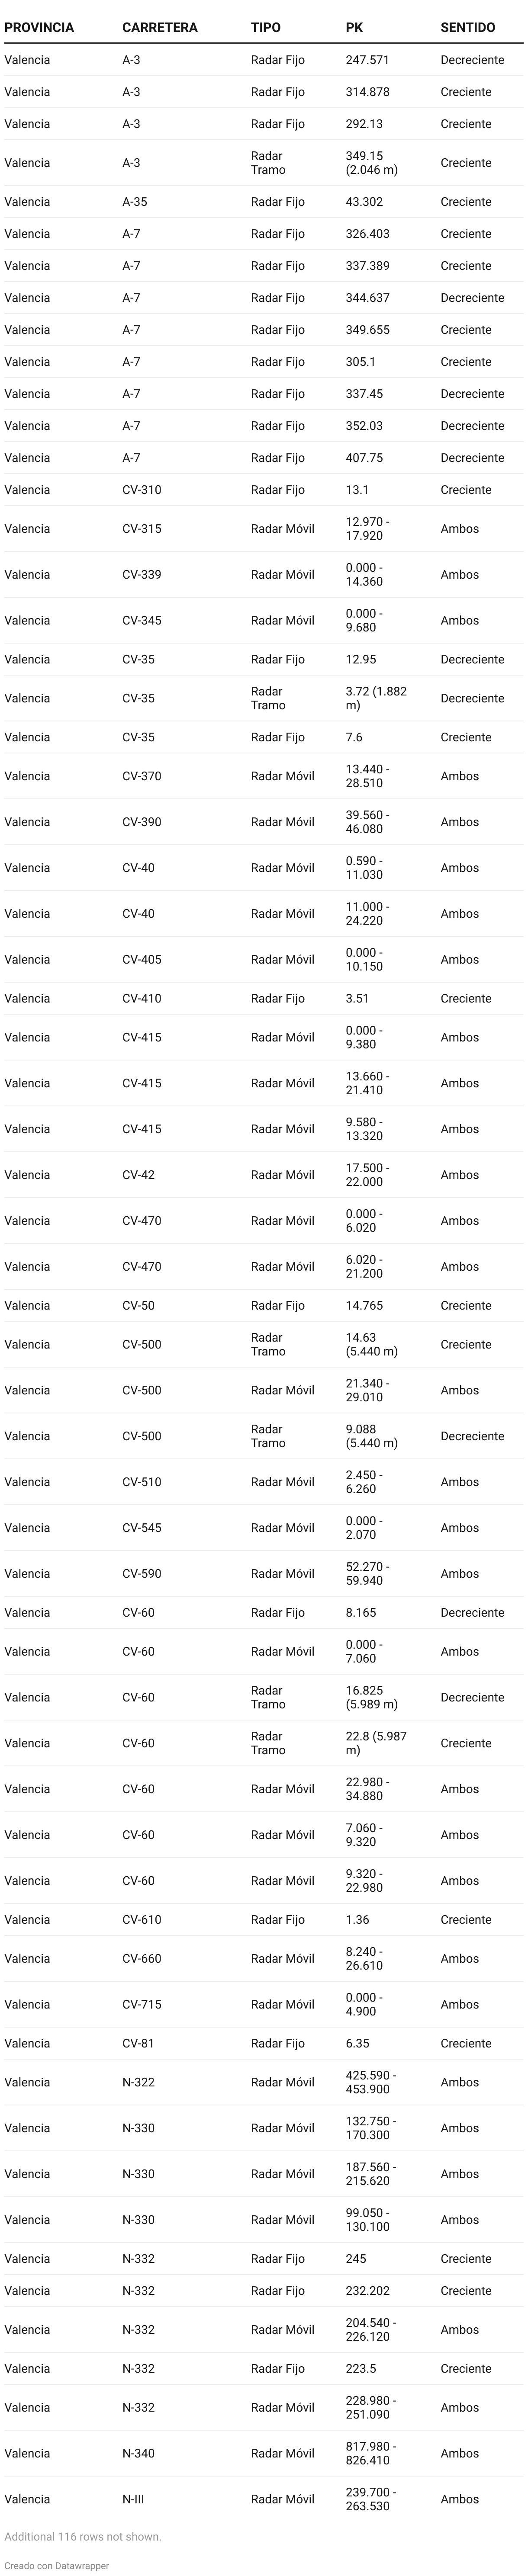Click the CV-339 road cell
The width and height of the screenshot is (528, 2576).
142,575
